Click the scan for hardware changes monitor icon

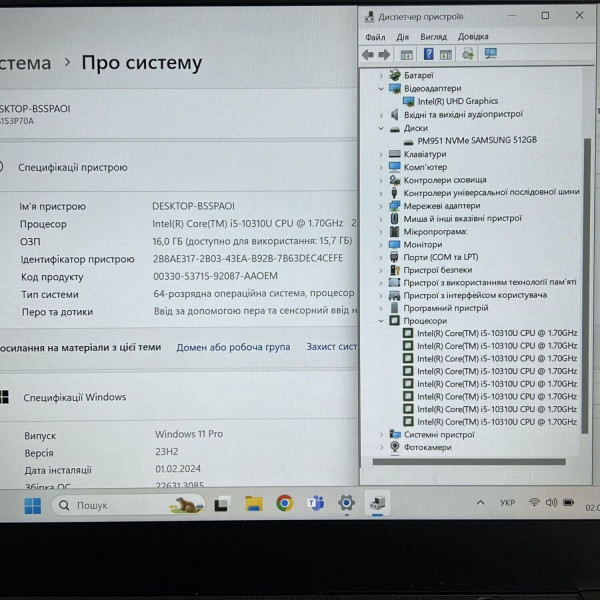pos(490,54)
